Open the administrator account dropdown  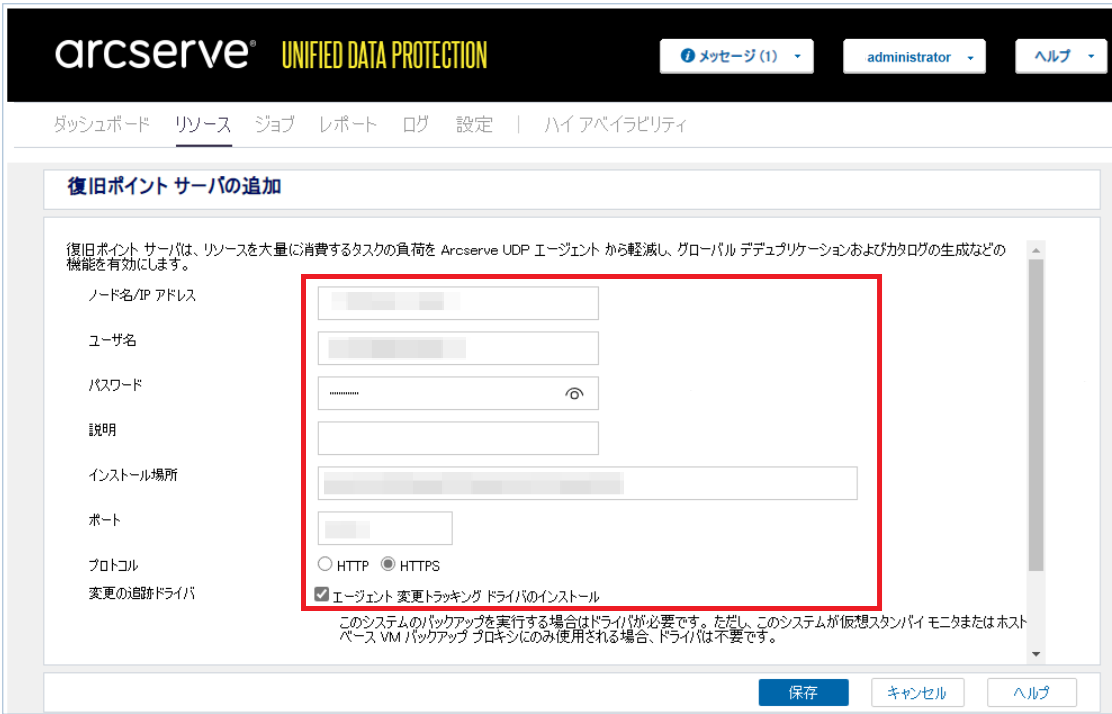[914, 57]
